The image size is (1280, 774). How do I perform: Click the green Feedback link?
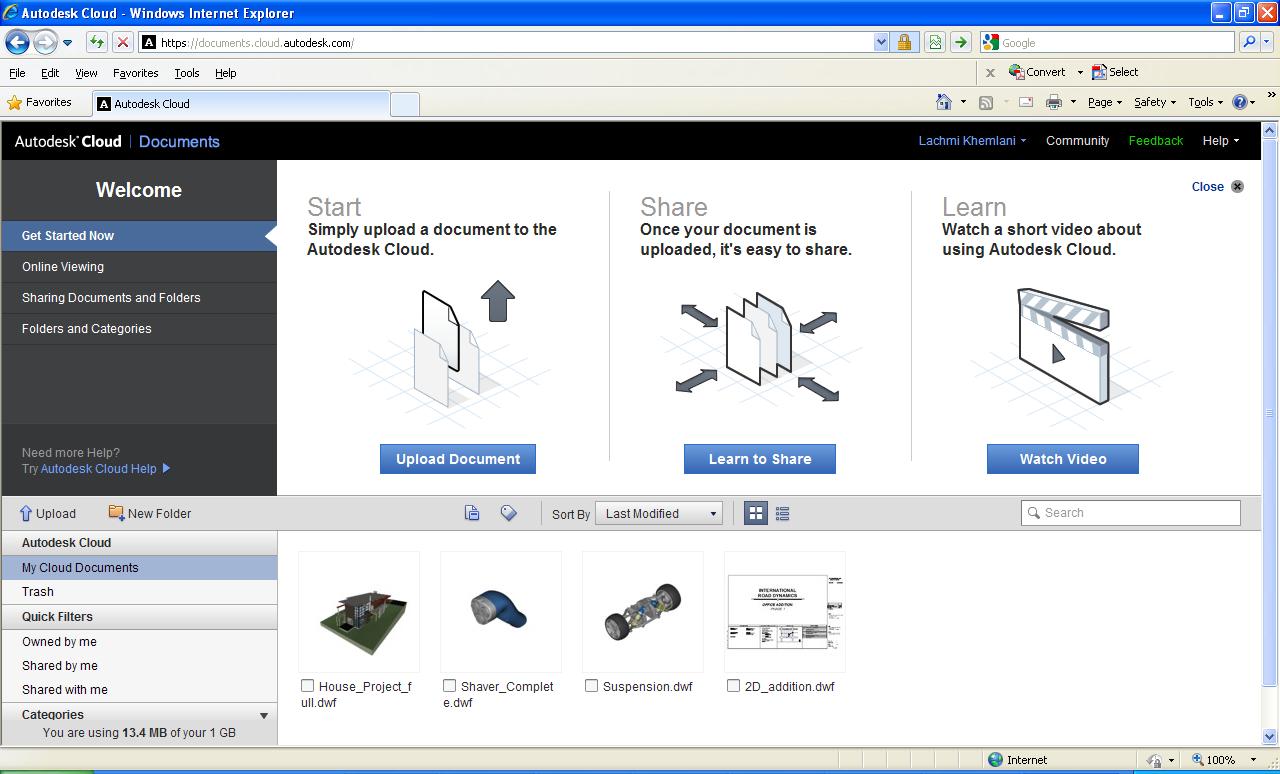[1156, 141]
